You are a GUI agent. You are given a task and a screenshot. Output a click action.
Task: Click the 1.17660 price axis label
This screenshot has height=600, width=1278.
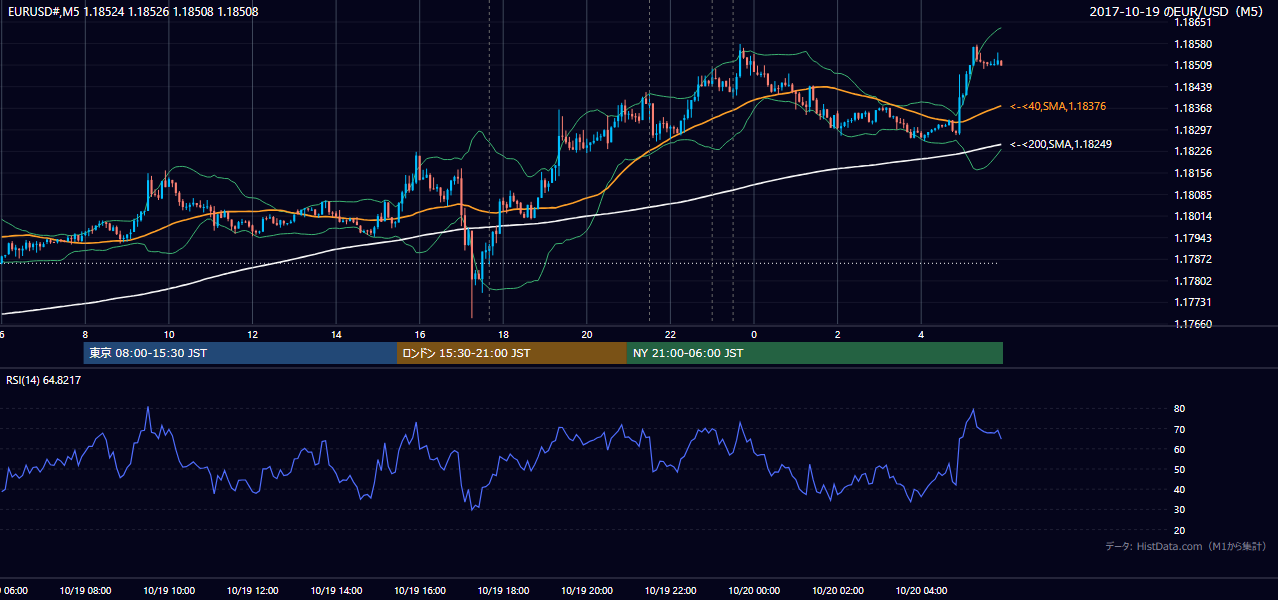coord(1191,324)
